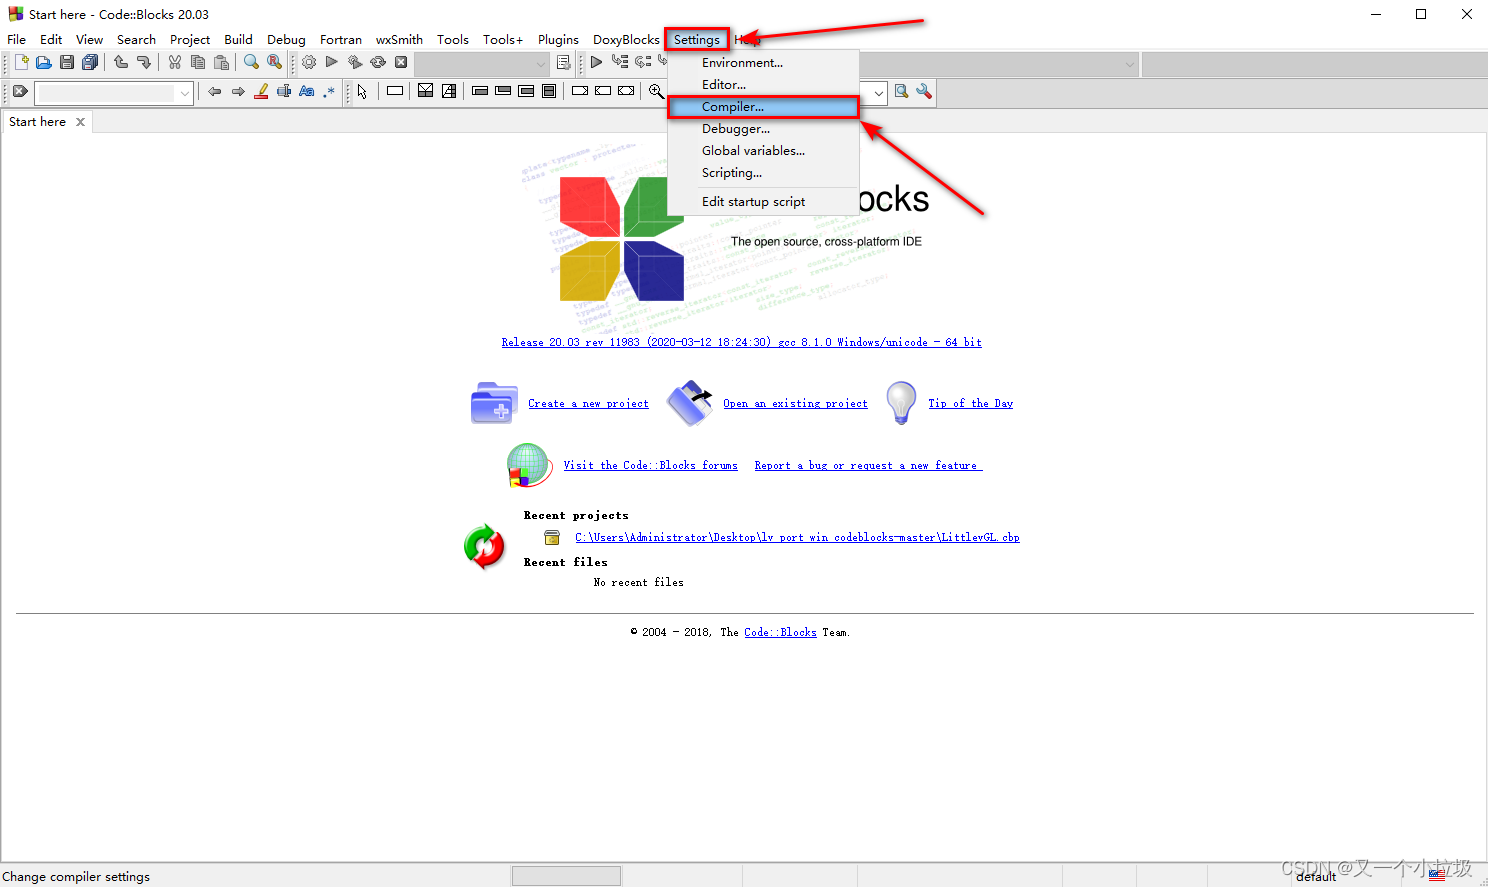
Task: Select Global variables... menu entry
Action: [x=763, y=151]
